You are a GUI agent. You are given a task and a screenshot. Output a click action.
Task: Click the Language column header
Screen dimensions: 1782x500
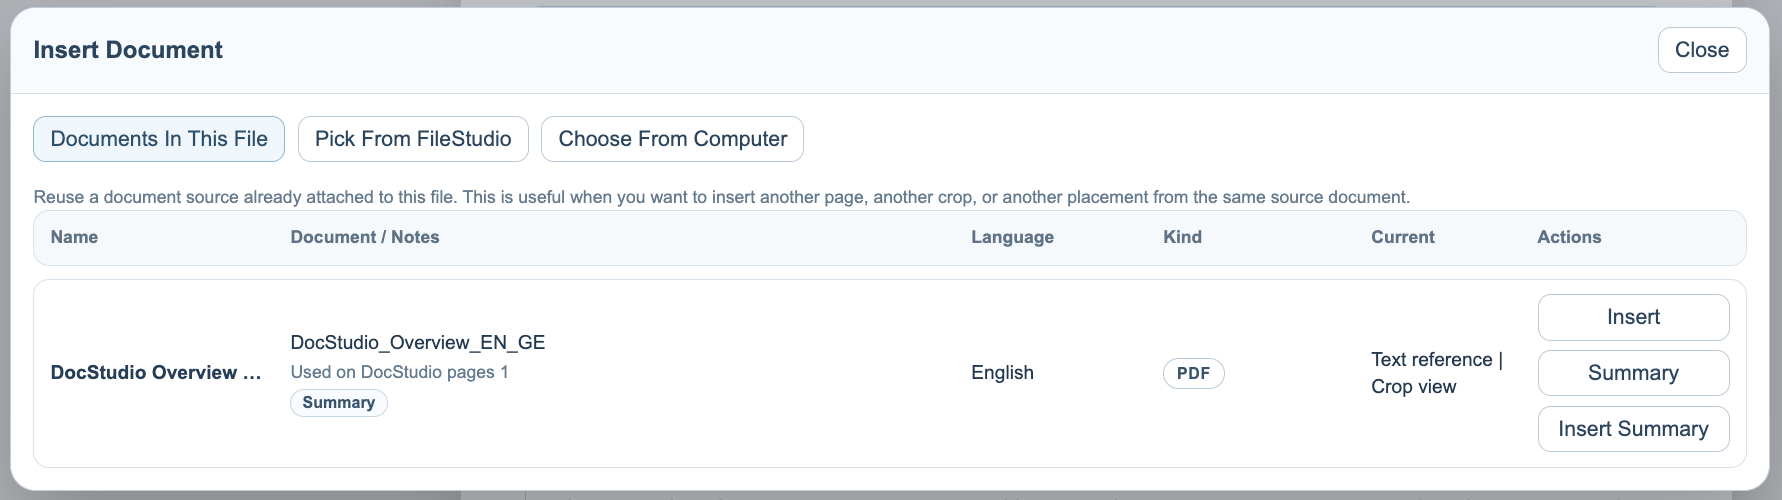tap(1012, 237)
